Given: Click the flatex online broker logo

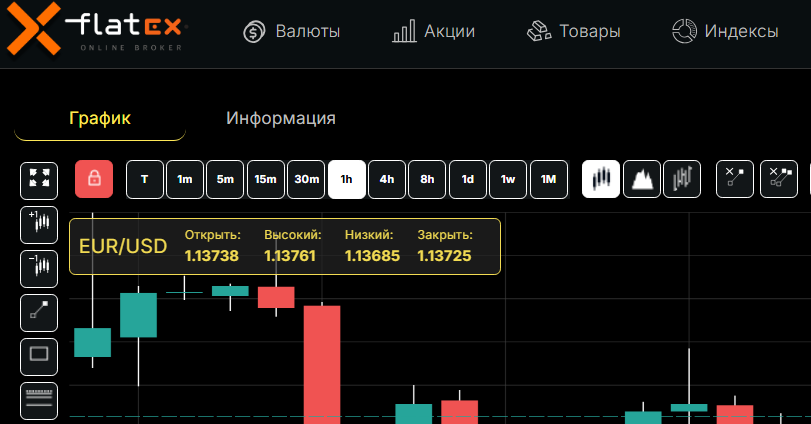Looking at the screenshot, I should 97,28.
